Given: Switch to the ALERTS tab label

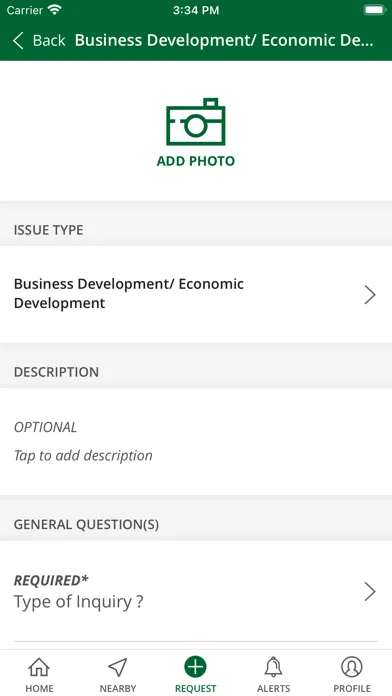Looking at the screenshot, I should click(x=273, y=688).
